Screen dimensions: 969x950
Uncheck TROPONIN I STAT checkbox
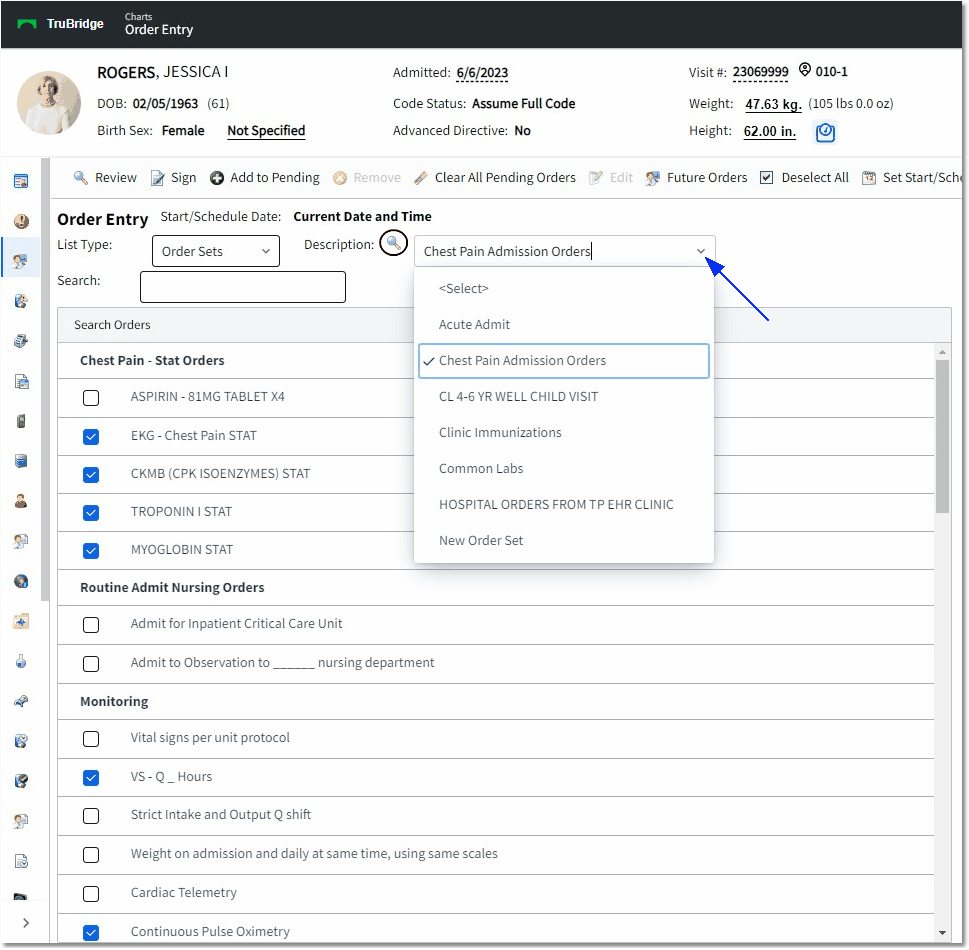pyautogui.click(x=91, y=513)
